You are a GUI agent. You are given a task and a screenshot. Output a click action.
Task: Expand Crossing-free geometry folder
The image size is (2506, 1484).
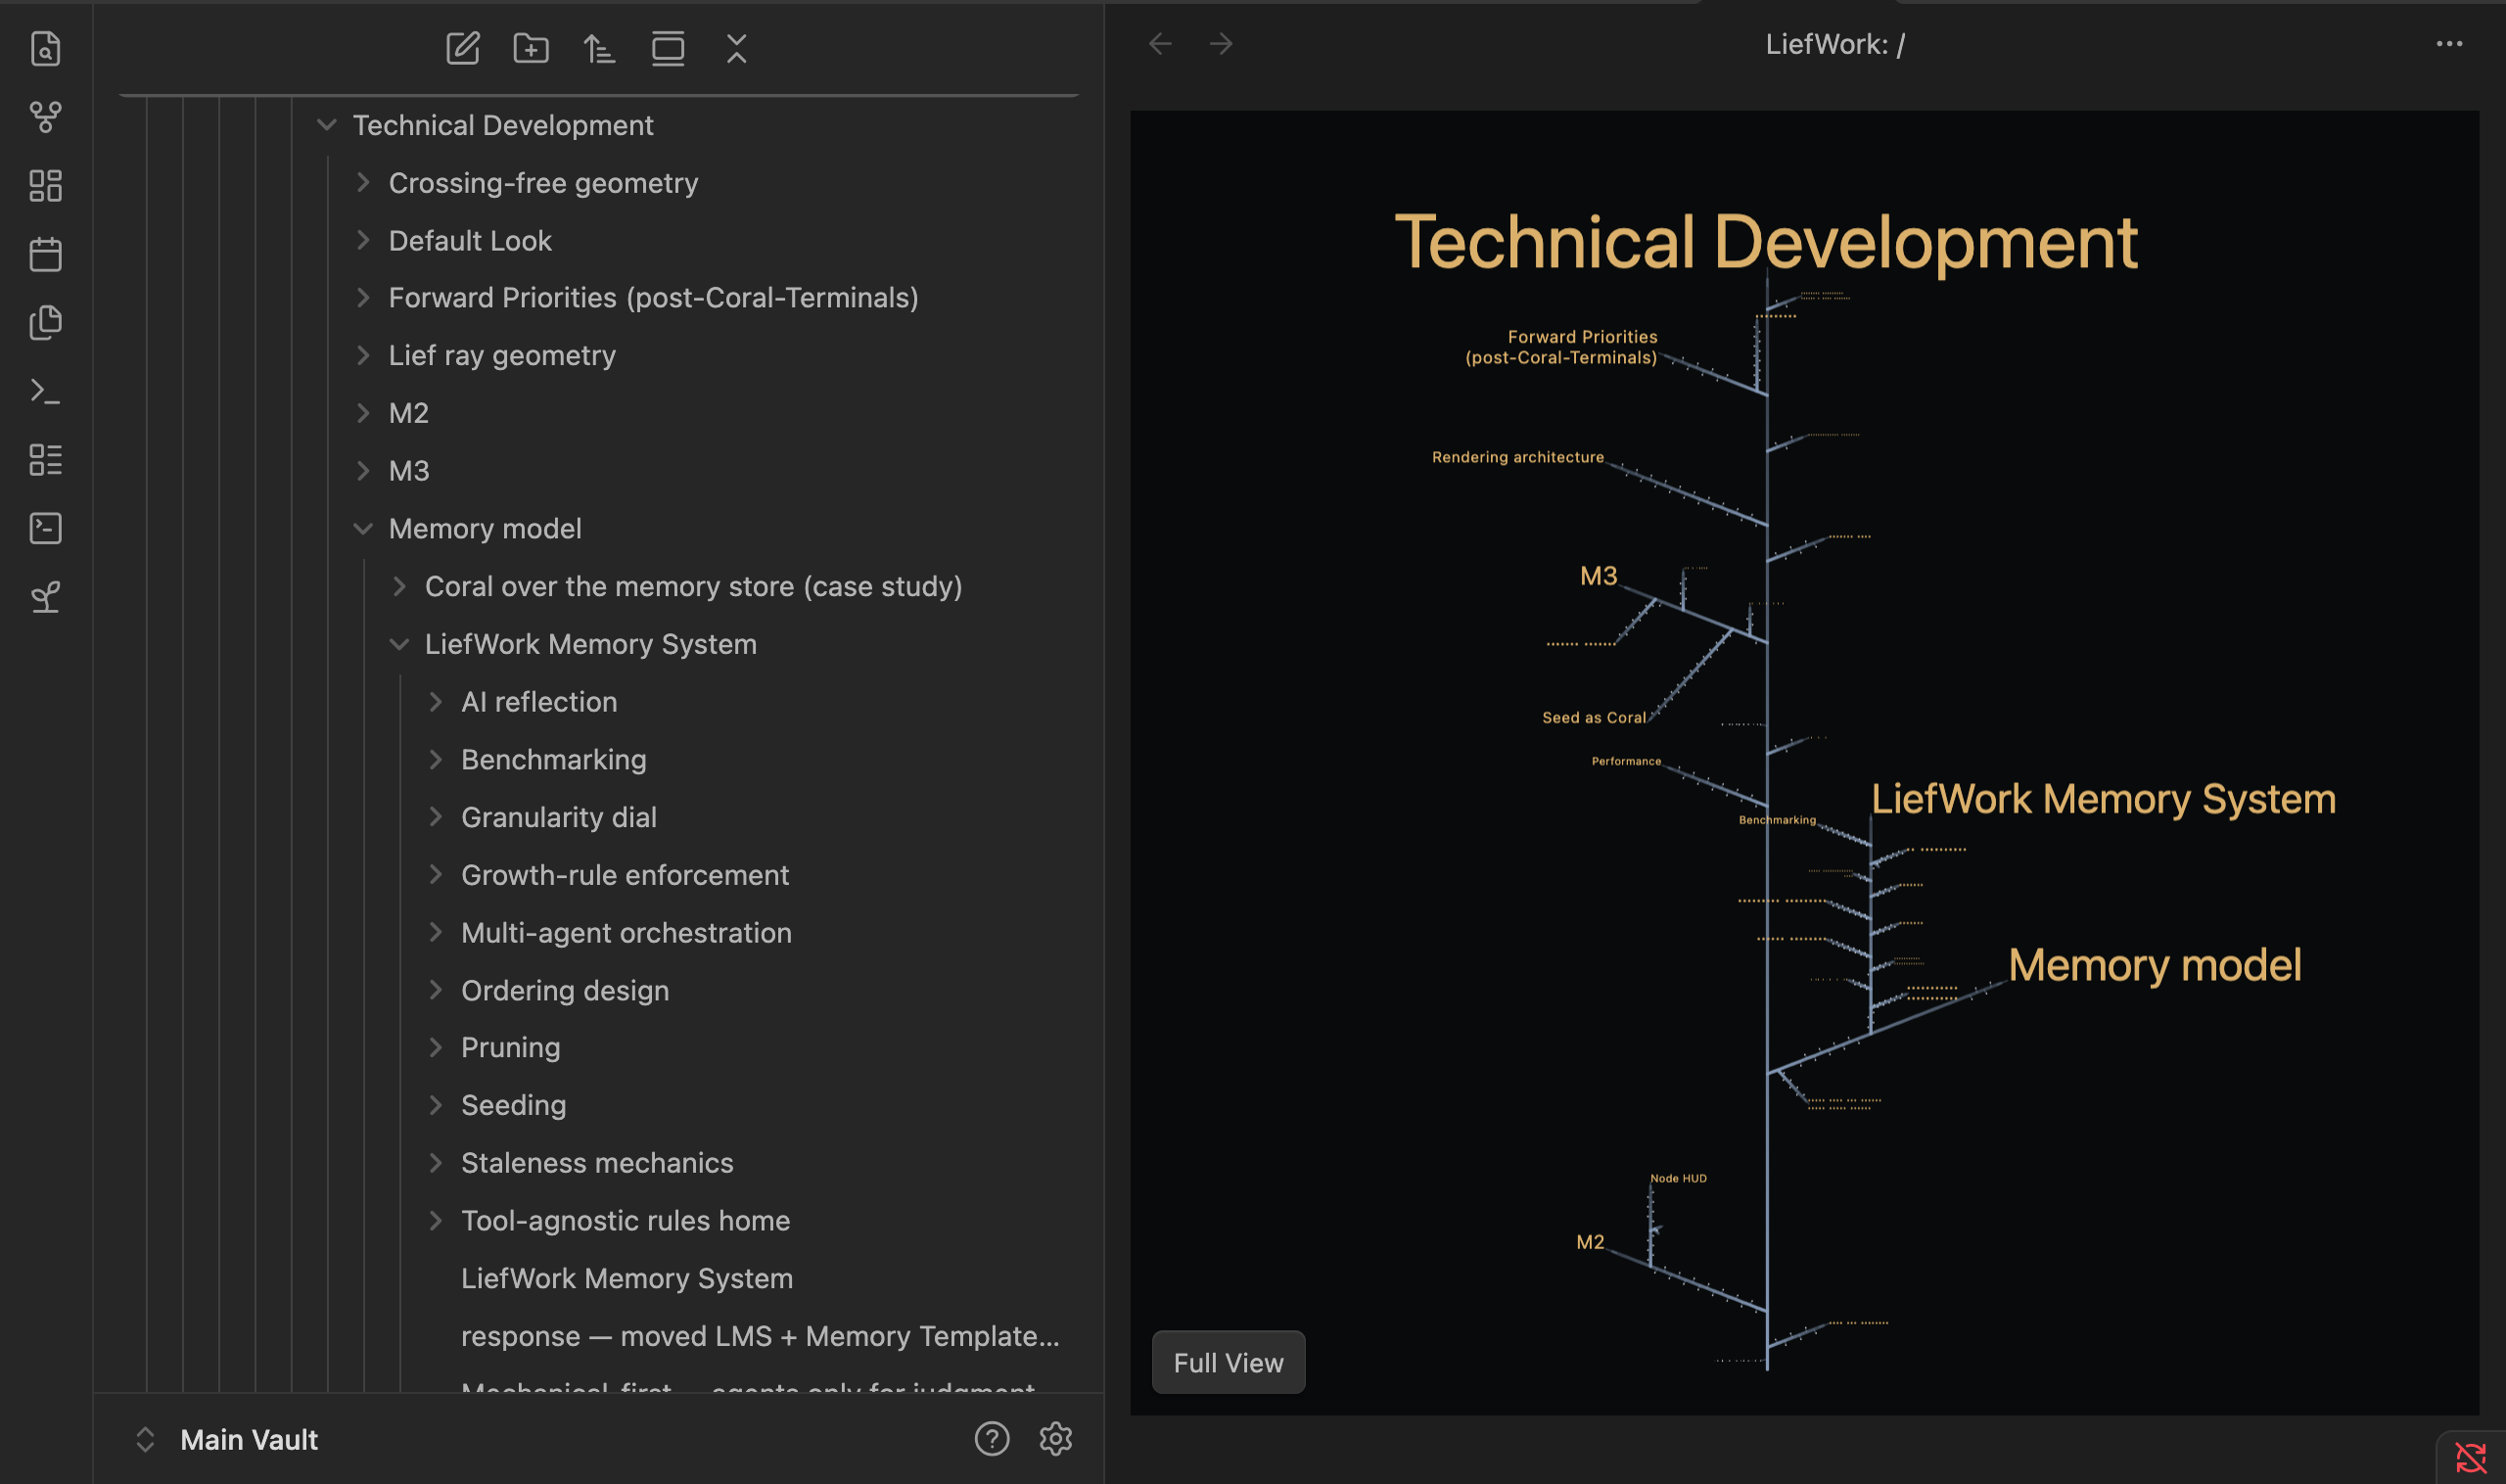(363, 183)
